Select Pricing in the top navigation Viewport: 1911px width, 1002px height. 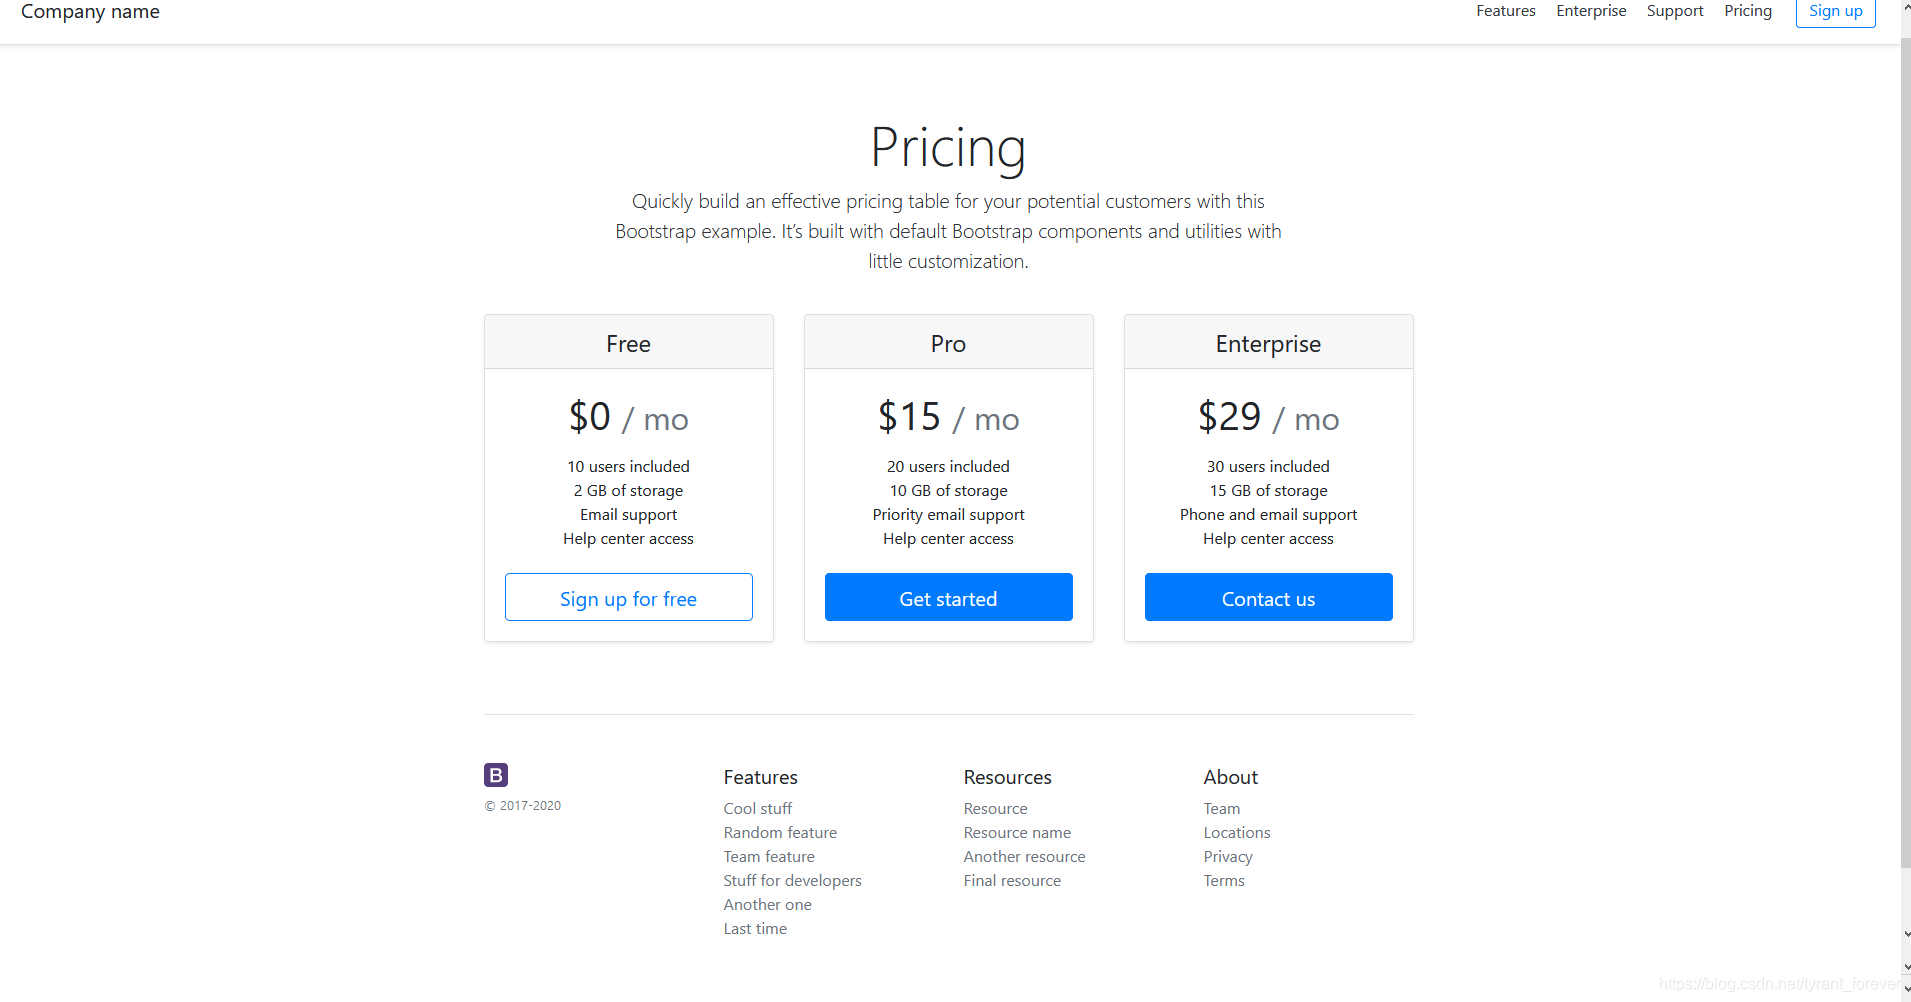1748,11
